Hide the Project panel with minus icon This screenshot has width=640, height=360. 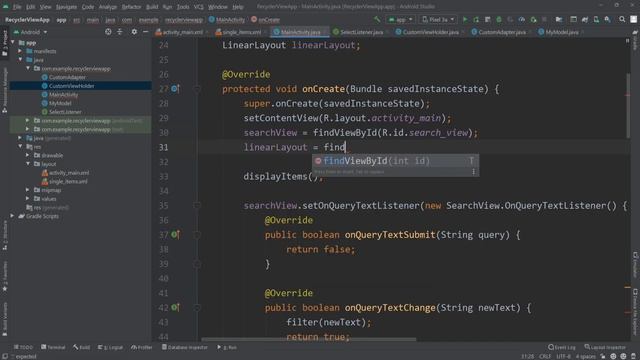click(x=146, y=32)
